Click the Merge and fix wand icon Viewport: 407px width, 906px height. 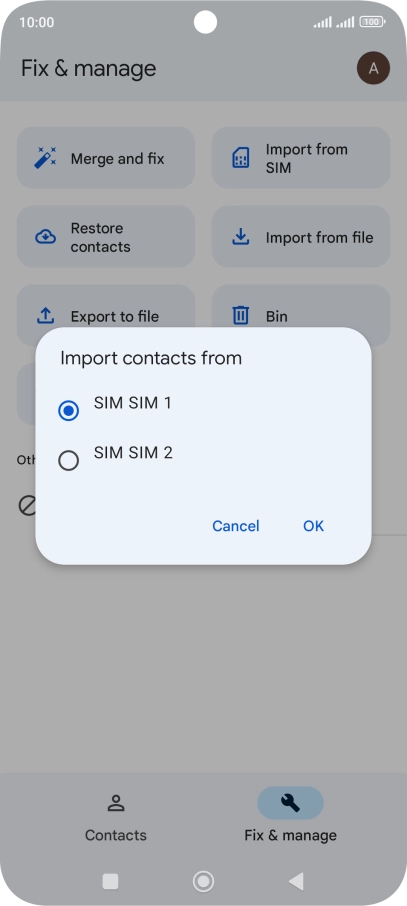click(x=45, y=158)
